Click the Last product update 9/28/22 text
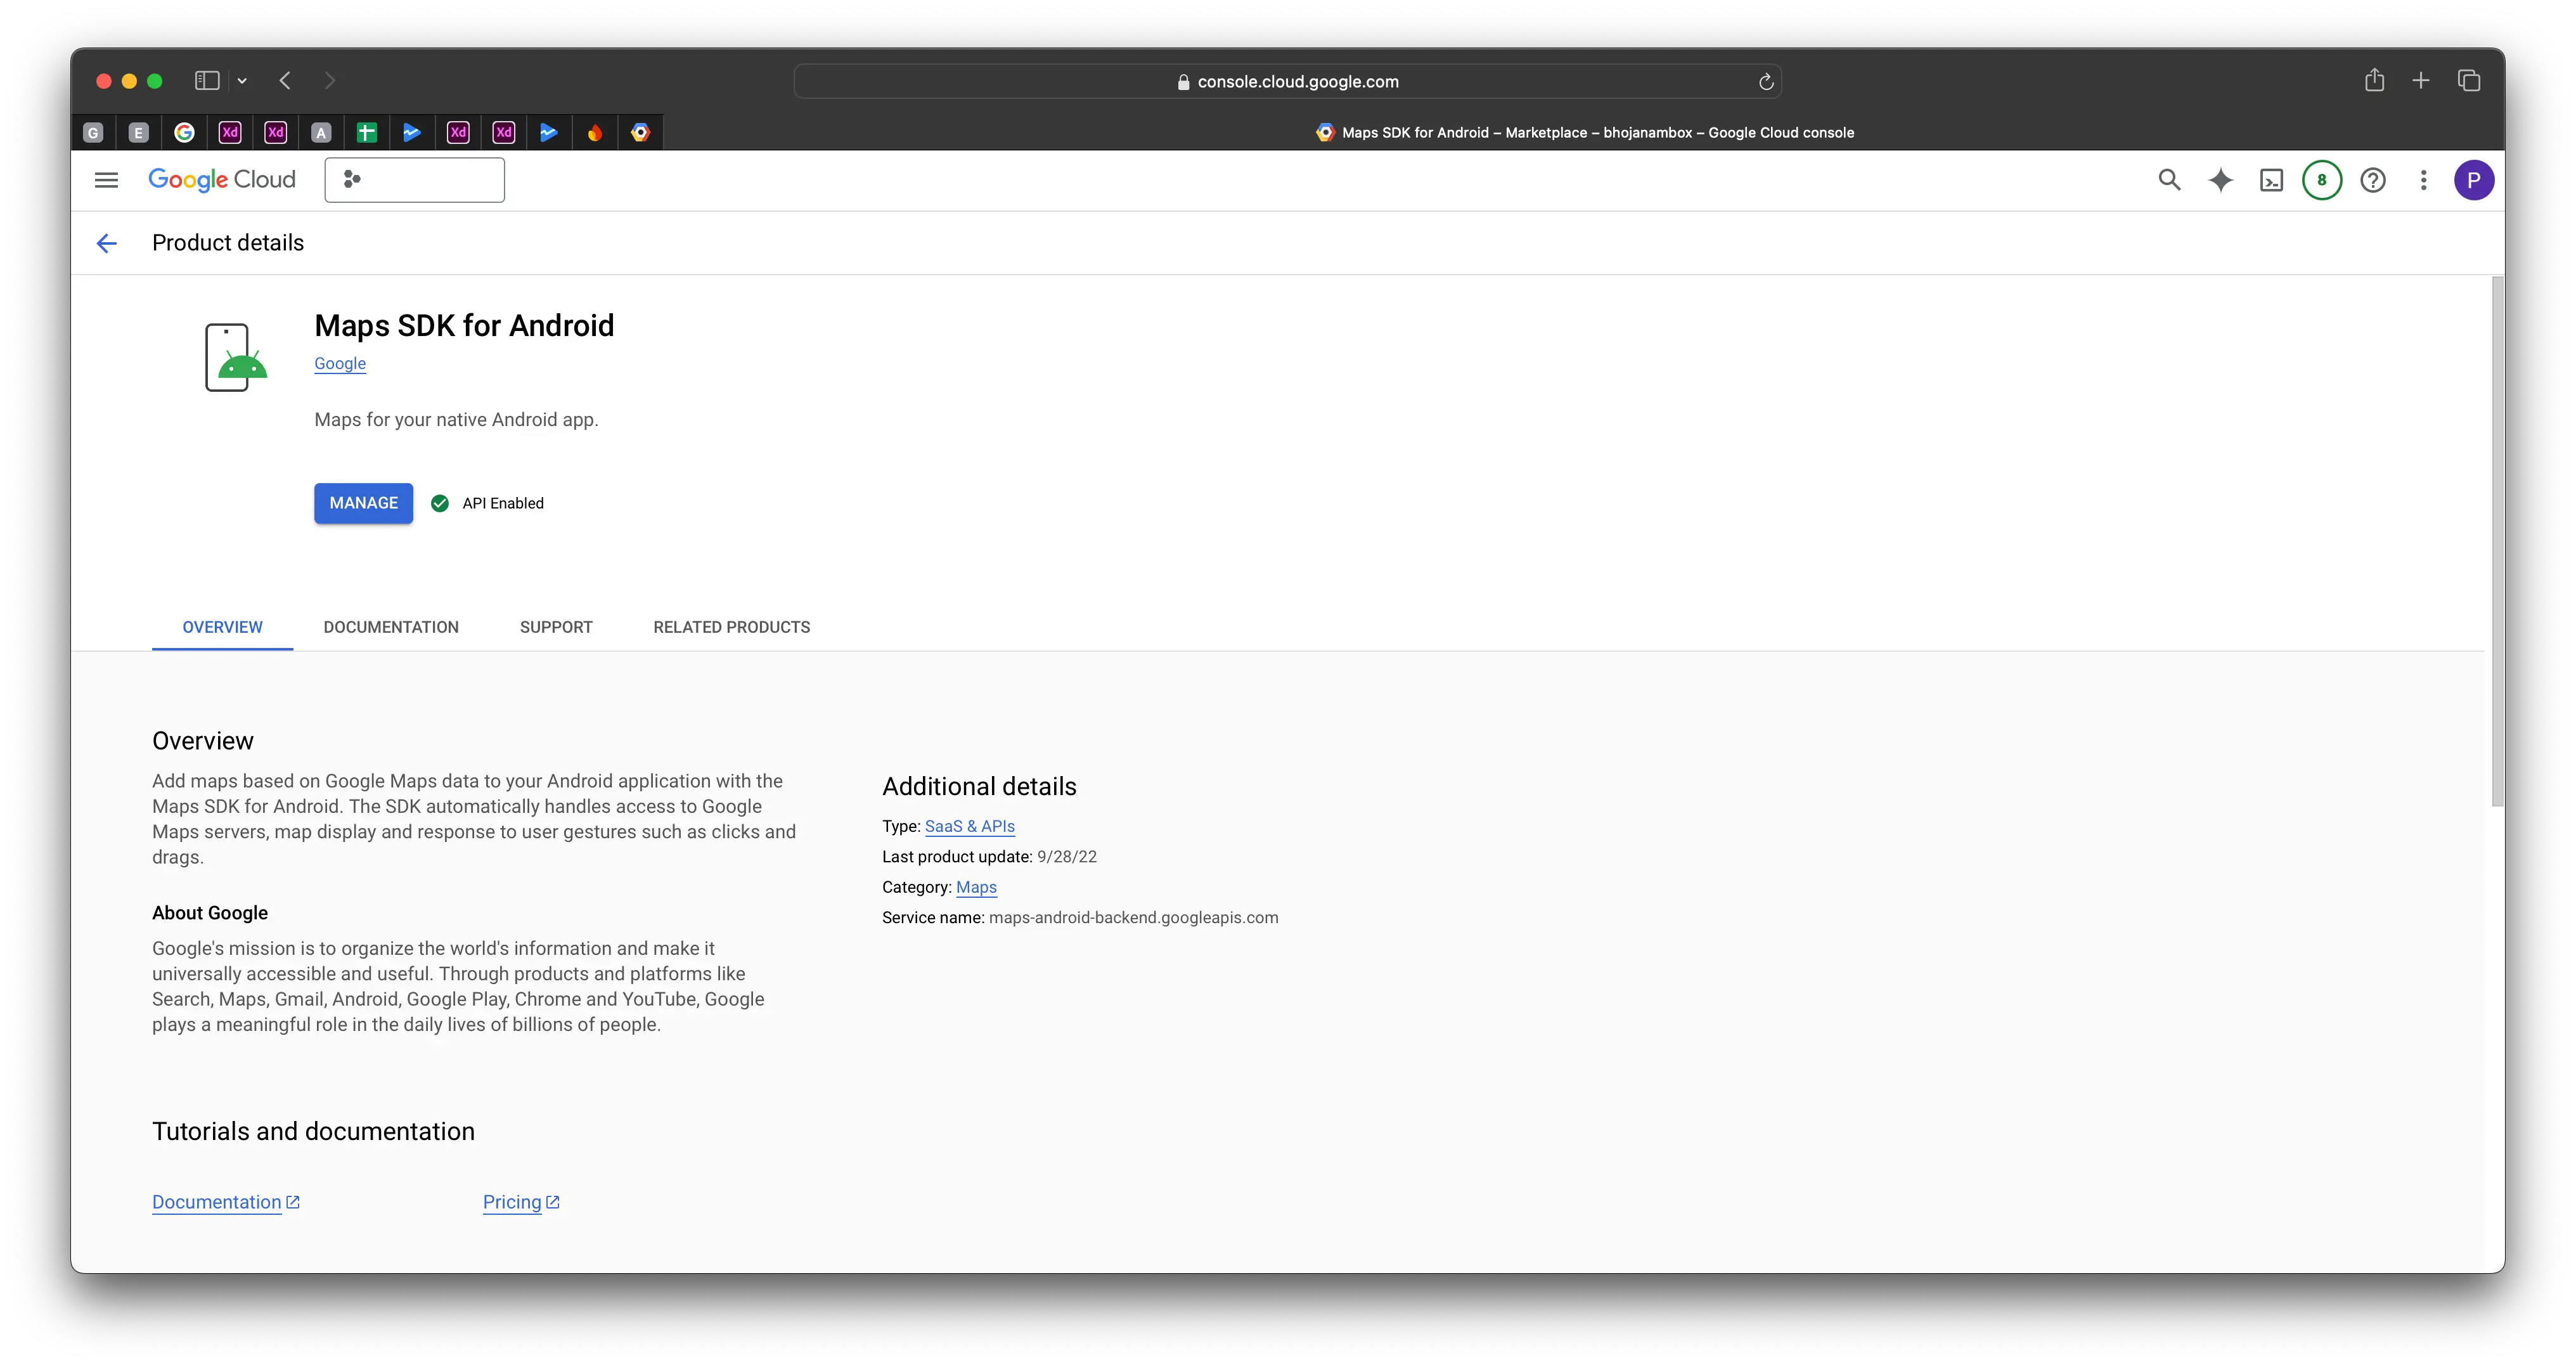Image resolution: width=2576 pixels, height=1367 pixels. 989,857
